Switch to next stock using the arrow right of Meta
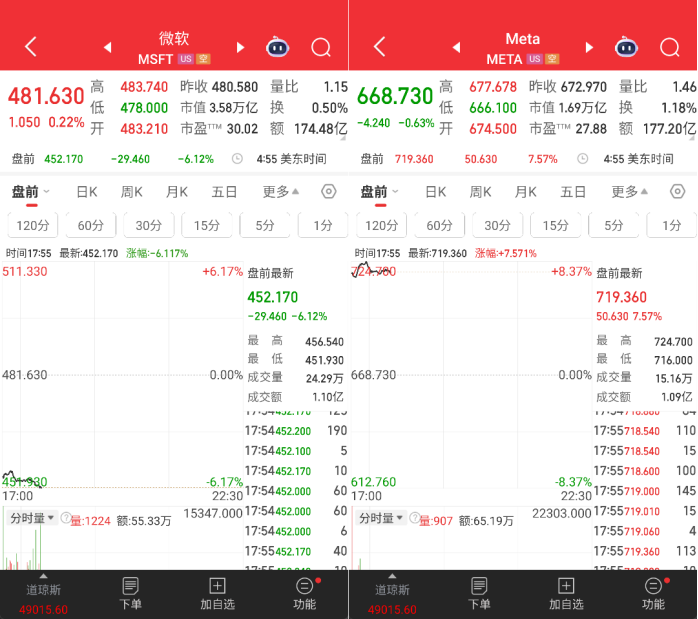This screenshot has height=619, width=698. point(588,47)
